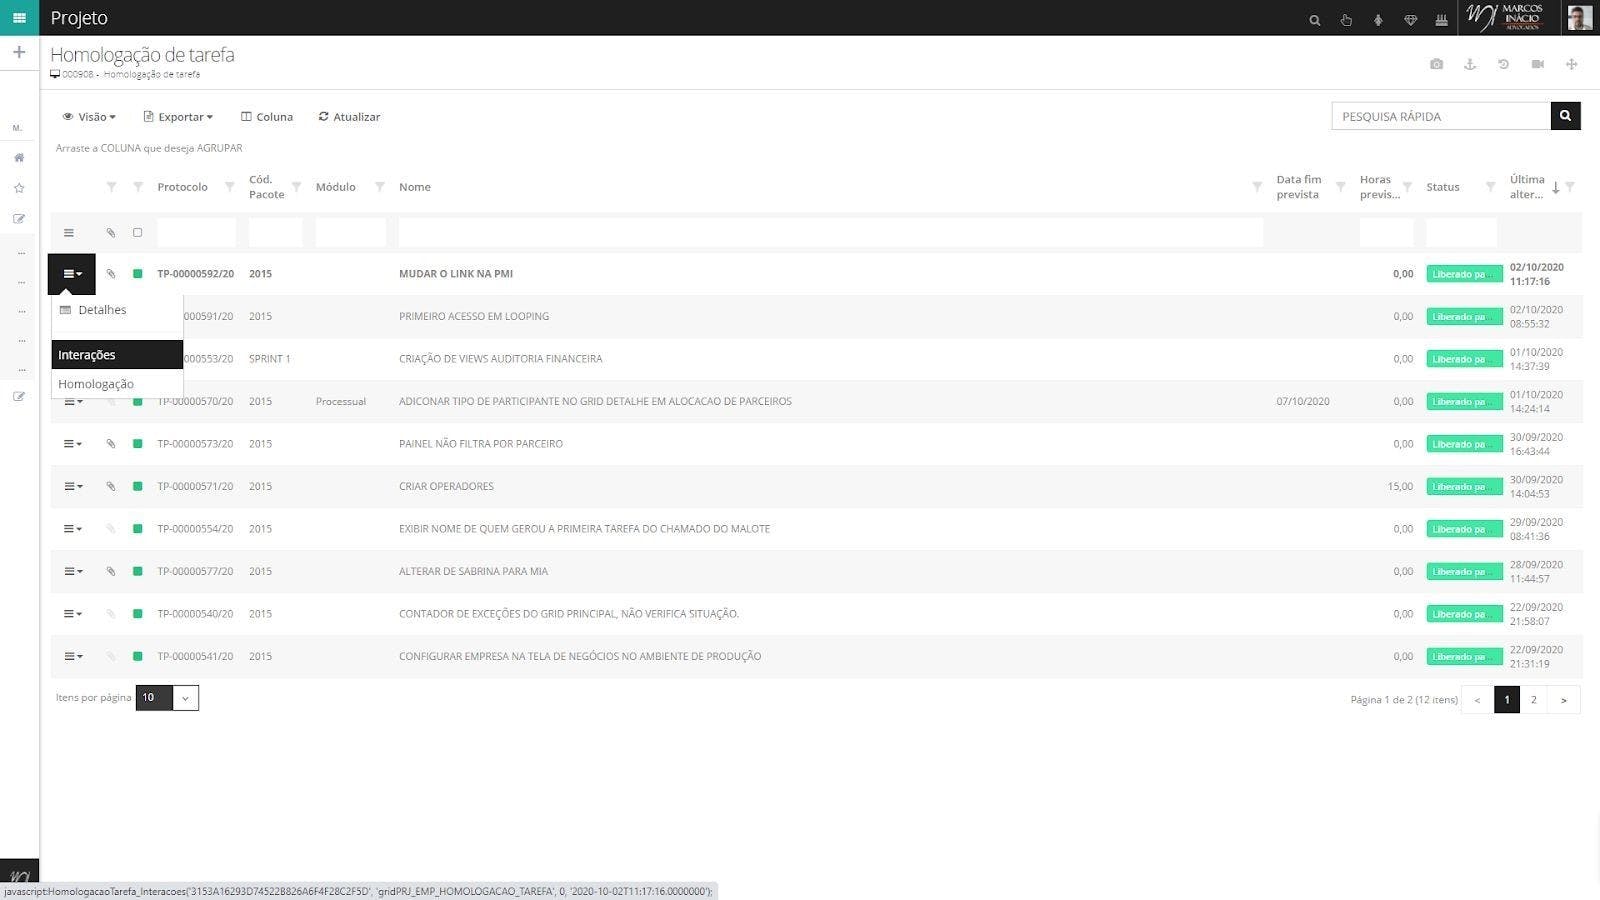Image resolution: width=1600 pixels, height=900 pixels.
Task: Open the main grid menu icon in the top-left corner
Action: [x=19, y=18]
